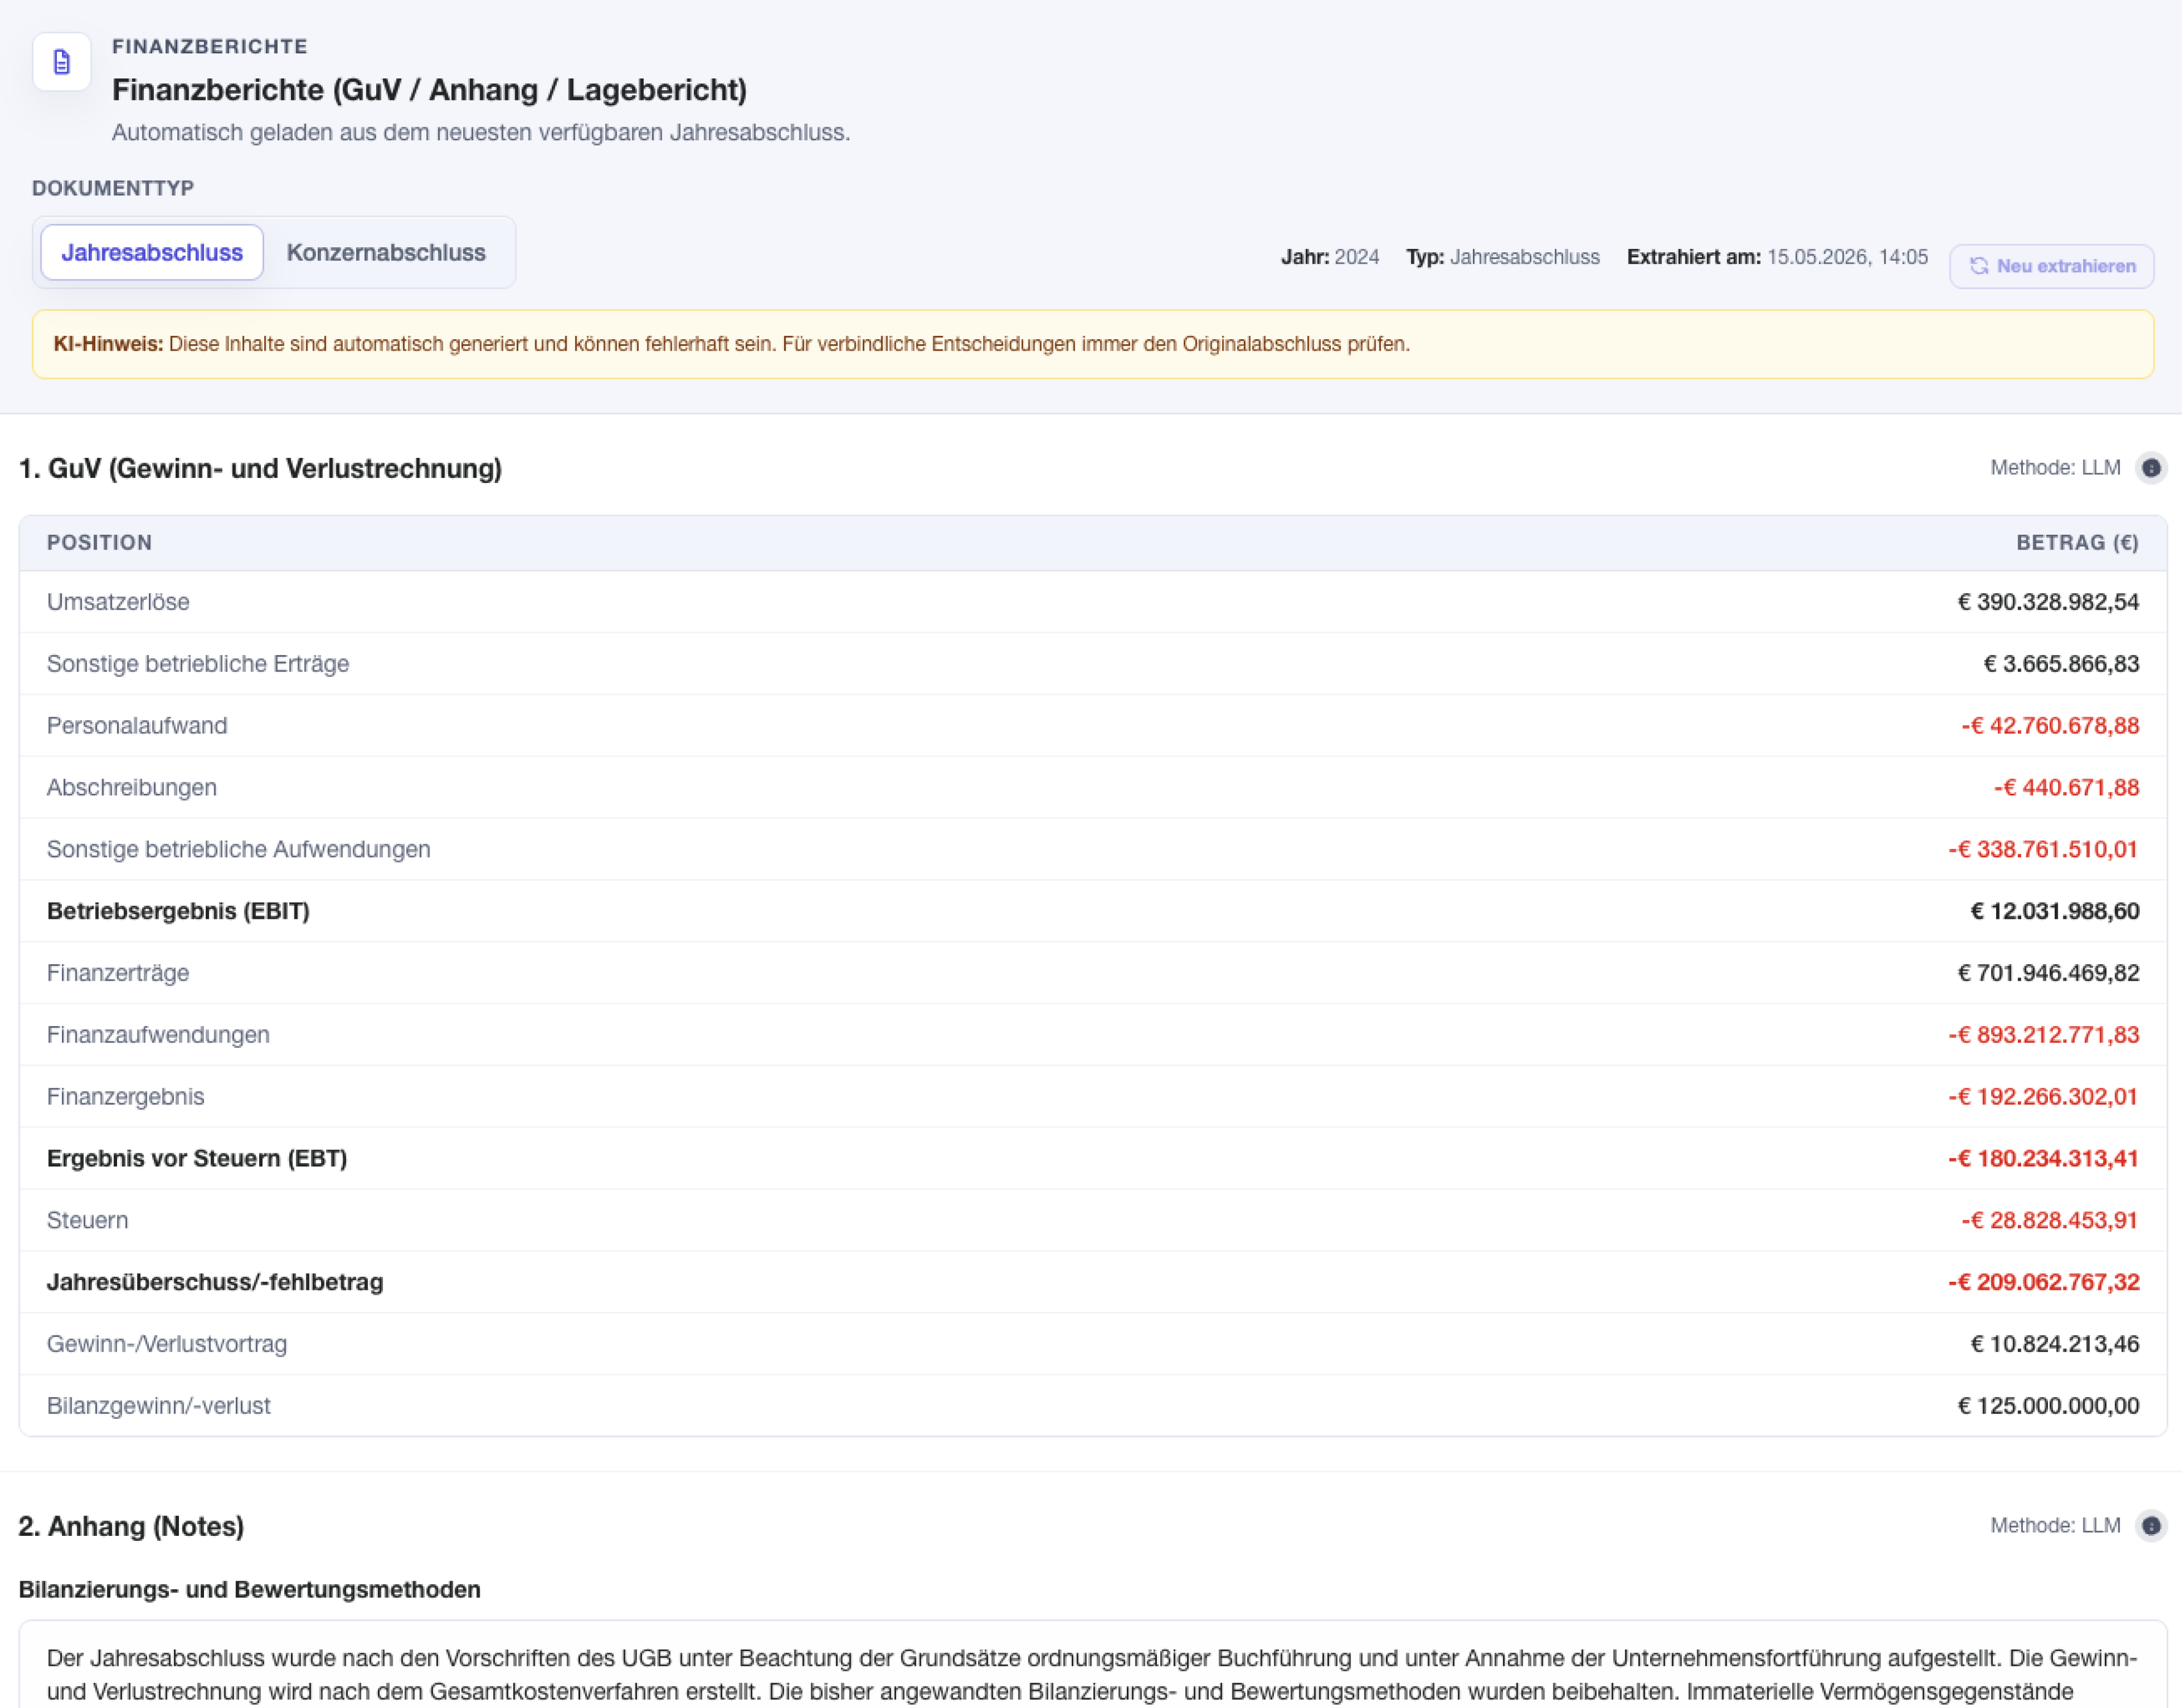The image size is (2182, 1708).
Task: Click the amount -€ 192.266.302,01
Action: coord(2043,1097)
